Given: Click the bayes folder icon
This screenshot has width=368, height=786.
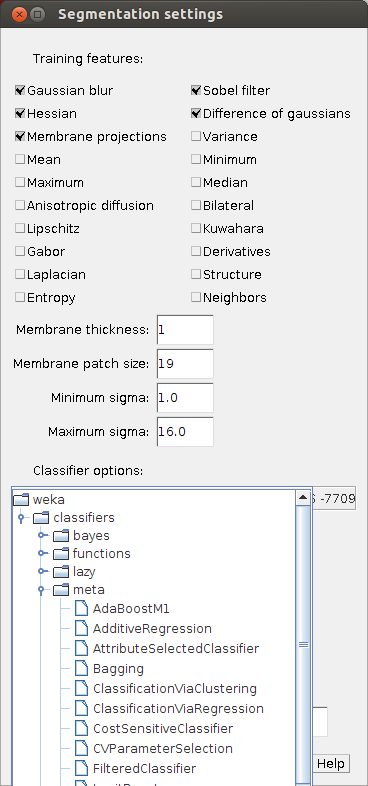Looking at the screenshot, I should point(61,535).
